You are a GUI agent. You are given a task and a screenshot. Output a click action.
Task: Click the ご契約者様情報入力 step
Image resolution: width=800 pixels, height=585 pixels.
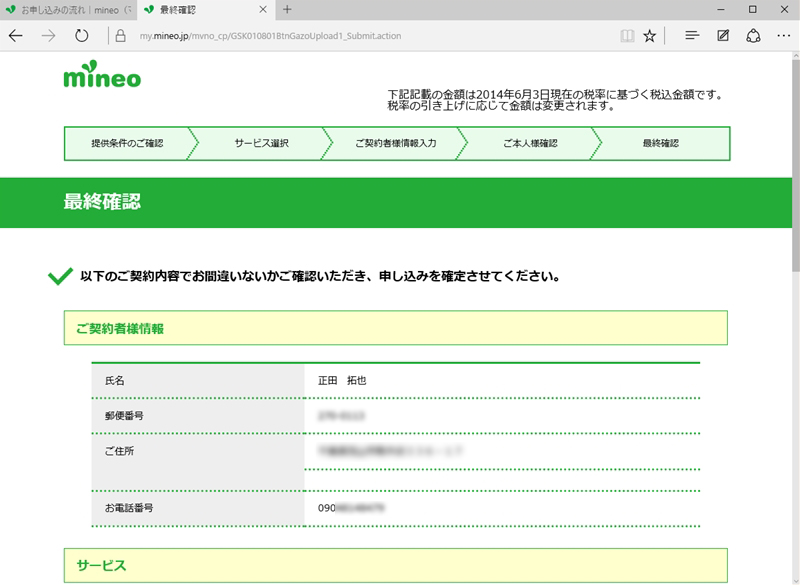[x=395, y=143]
